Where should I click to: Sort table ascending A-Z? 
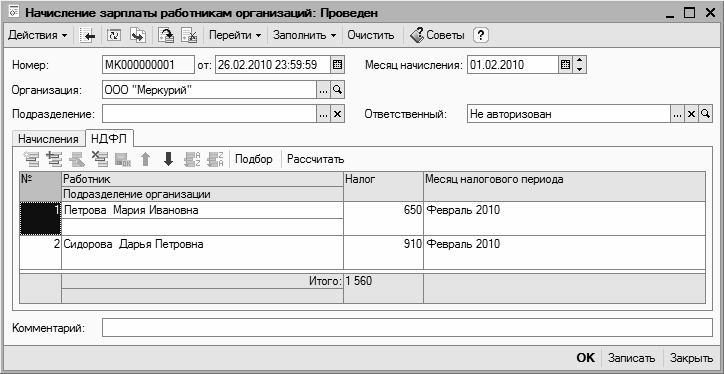coord(192,159)
